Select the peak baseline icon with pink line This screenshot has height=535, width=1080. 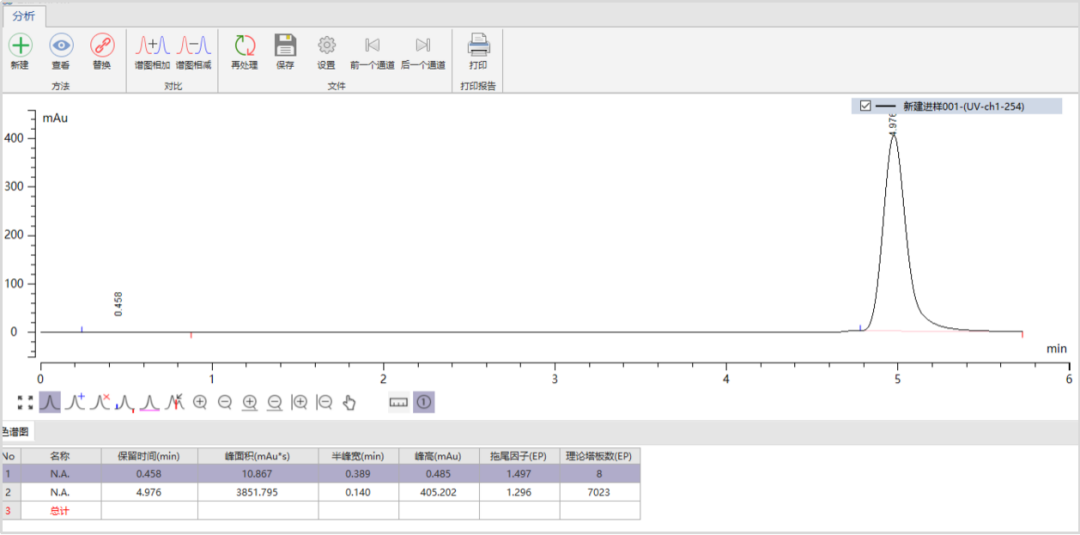(150, 402)
